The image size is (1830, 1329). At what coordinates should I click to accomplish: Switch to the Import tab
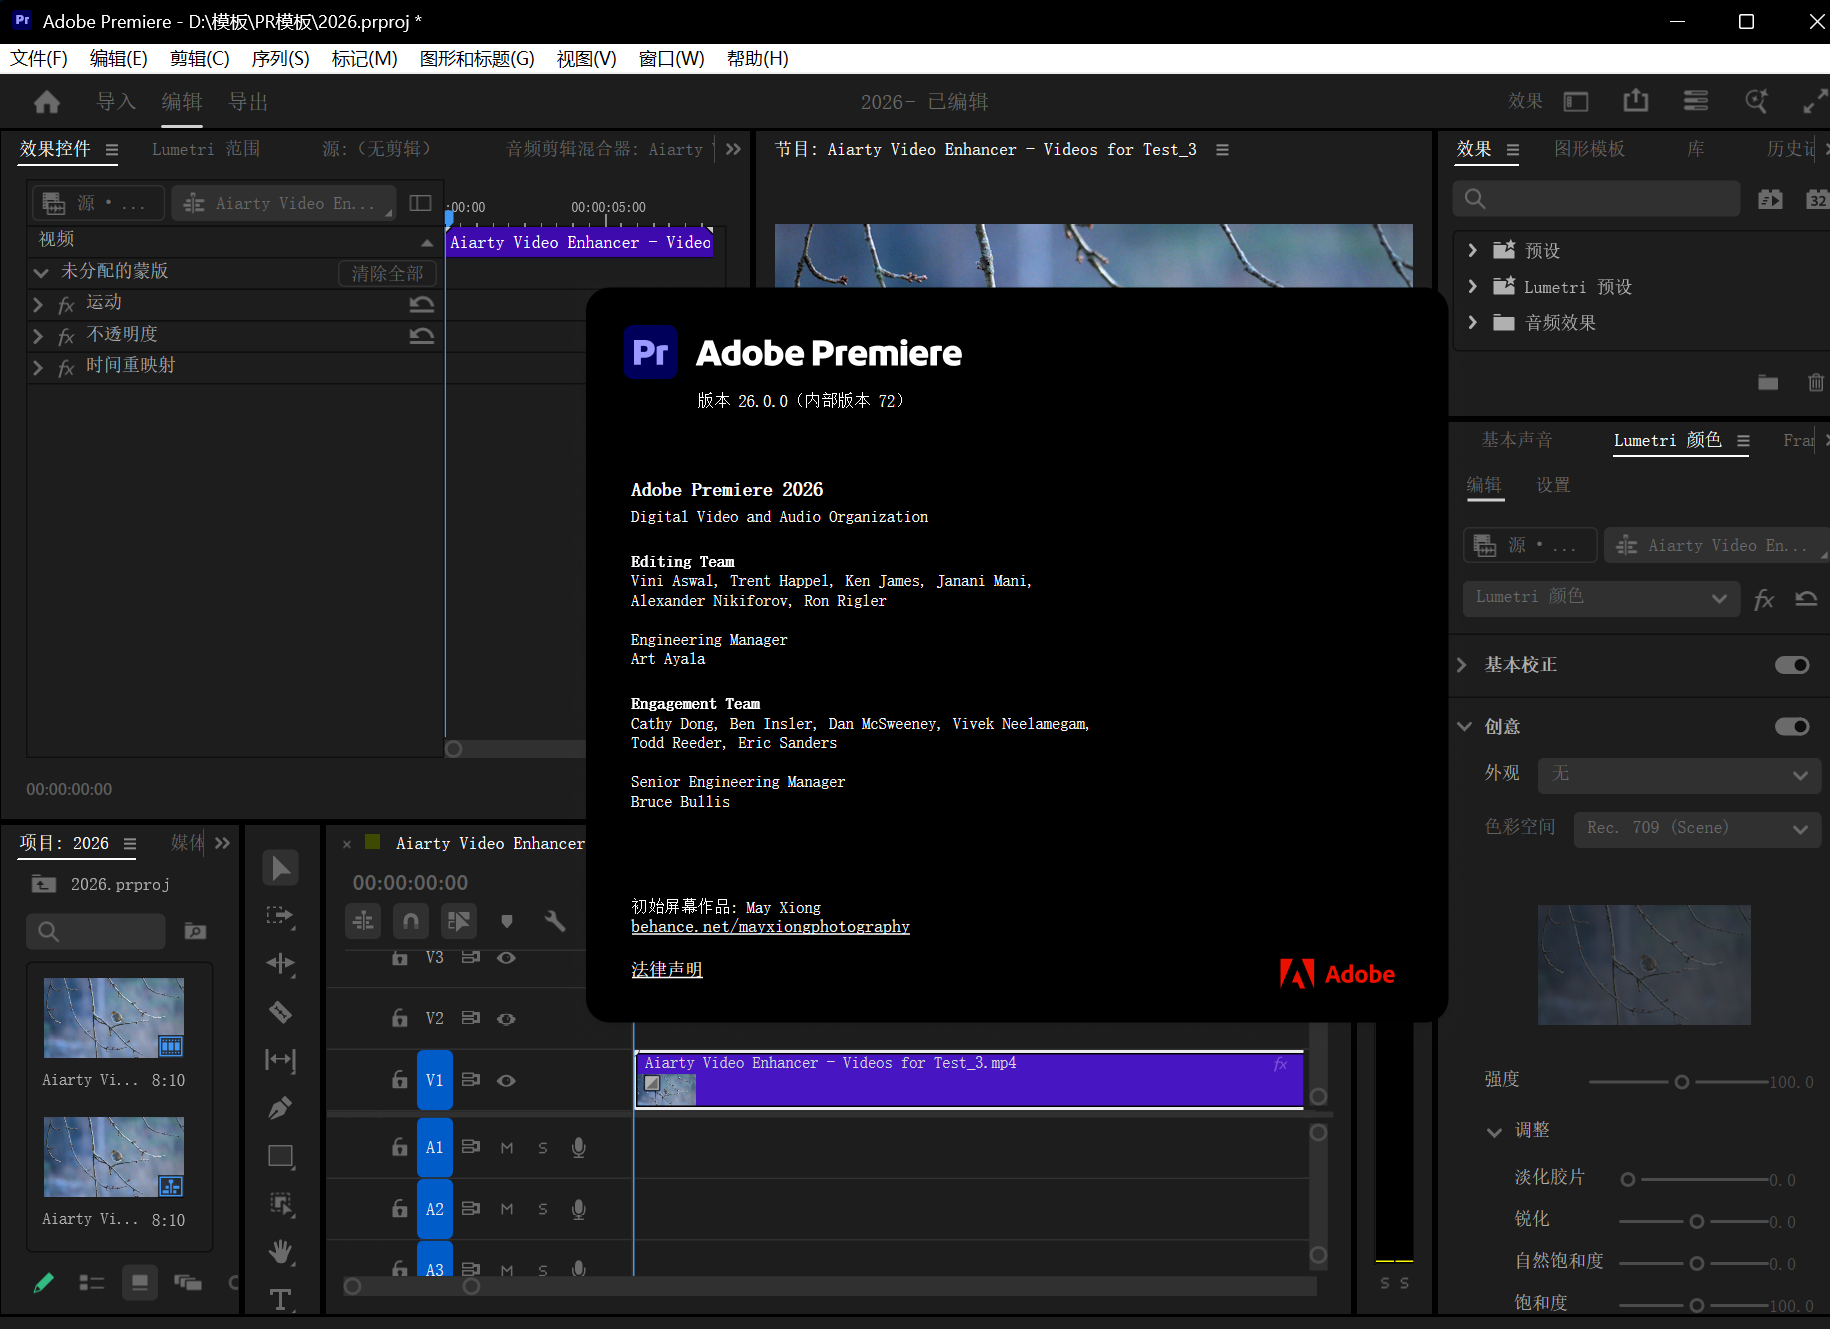(x=115, y=101)
